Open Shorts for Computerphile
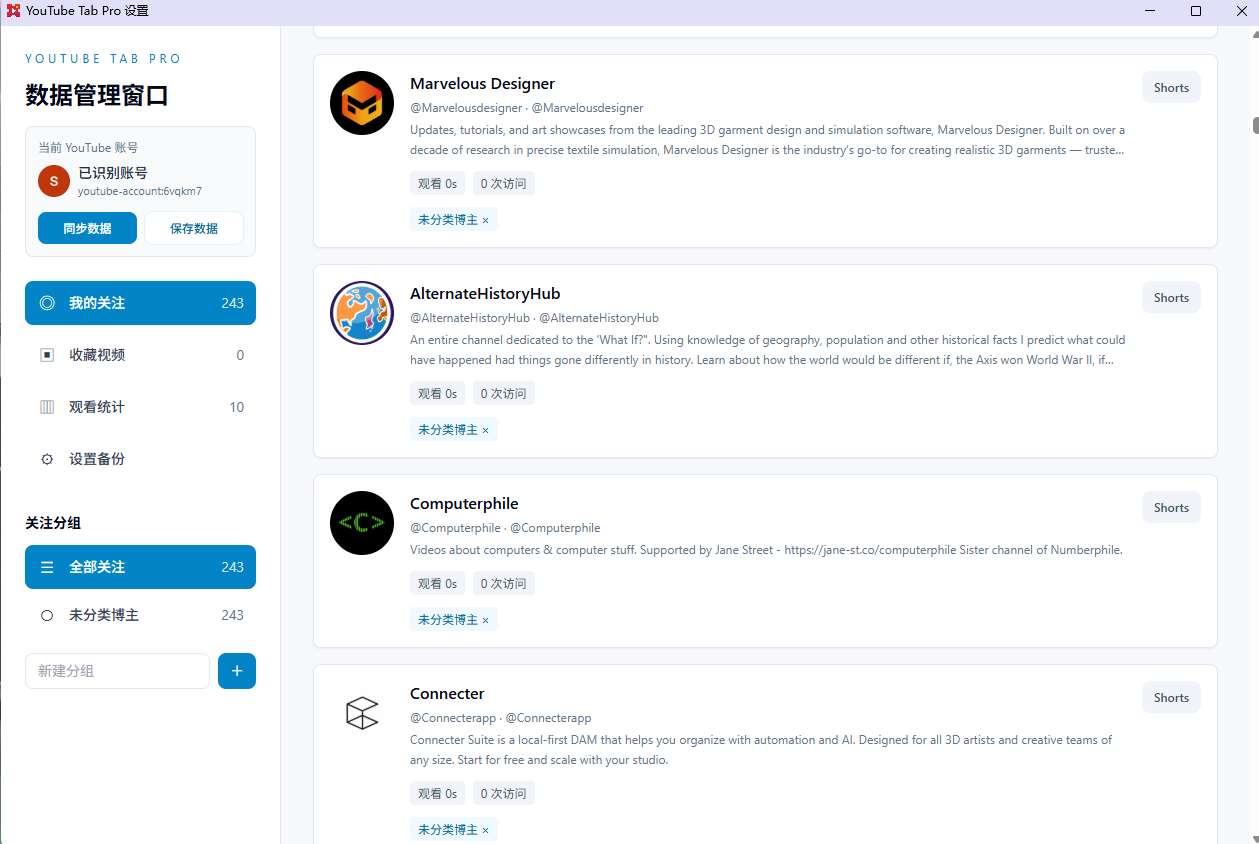 click(1171, 507)
